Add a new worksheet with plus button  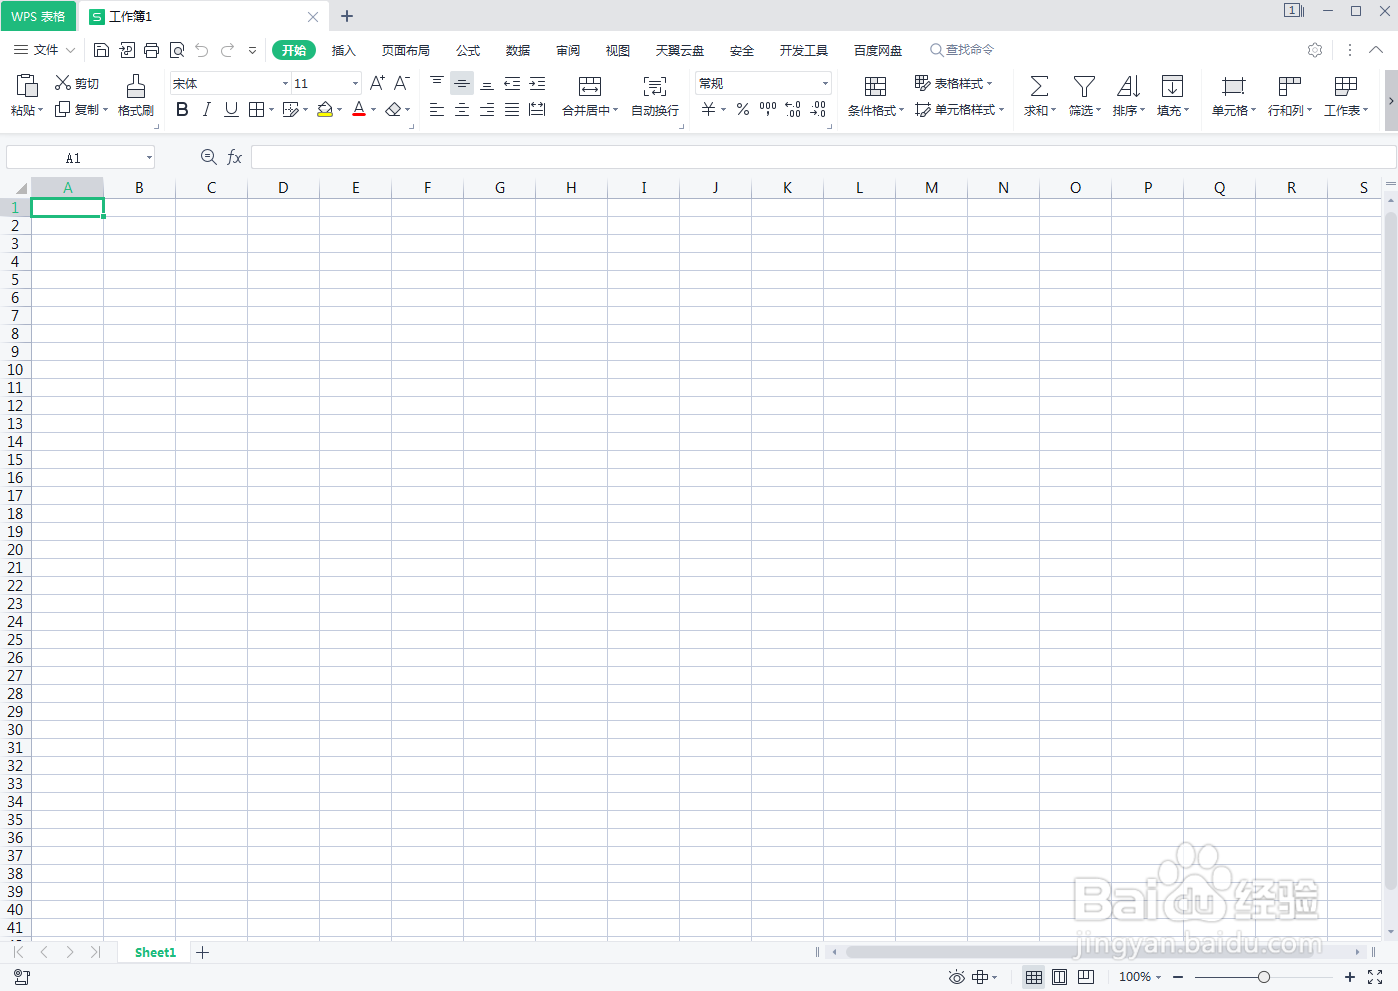tap(203, 952)
